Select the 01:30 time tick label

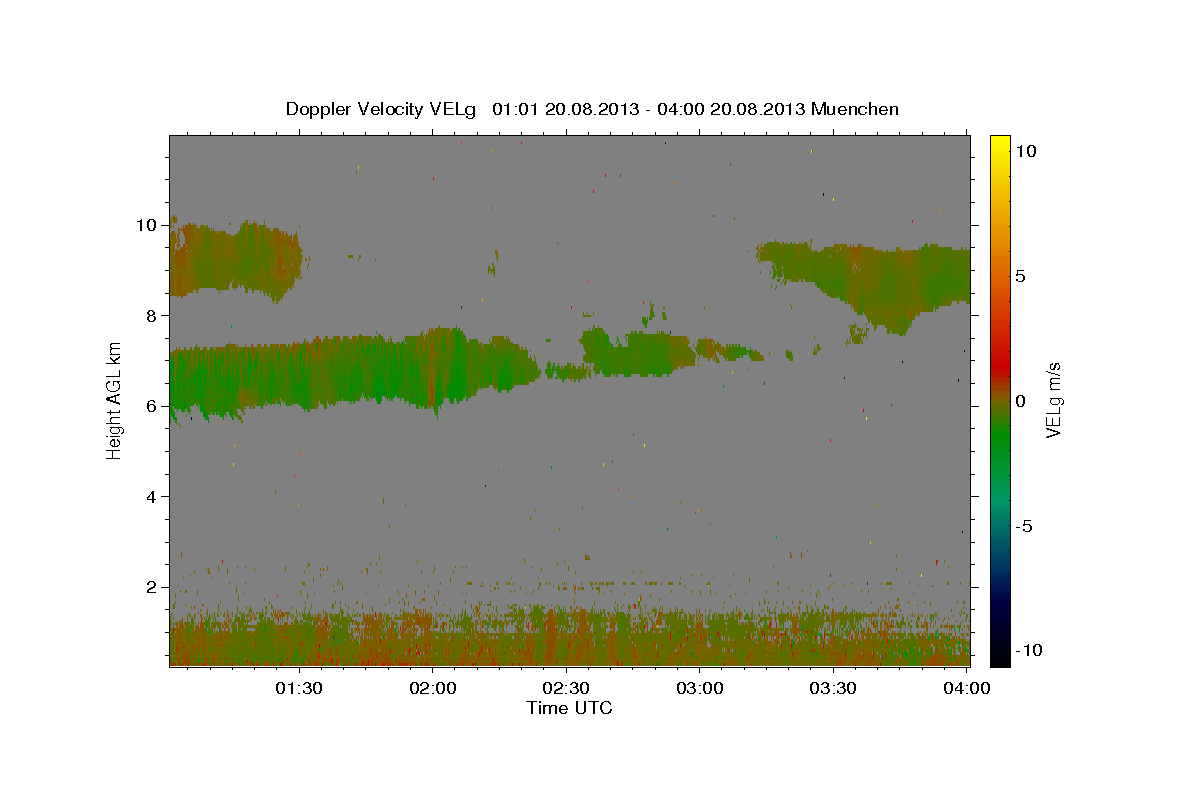tap(299, 689)
